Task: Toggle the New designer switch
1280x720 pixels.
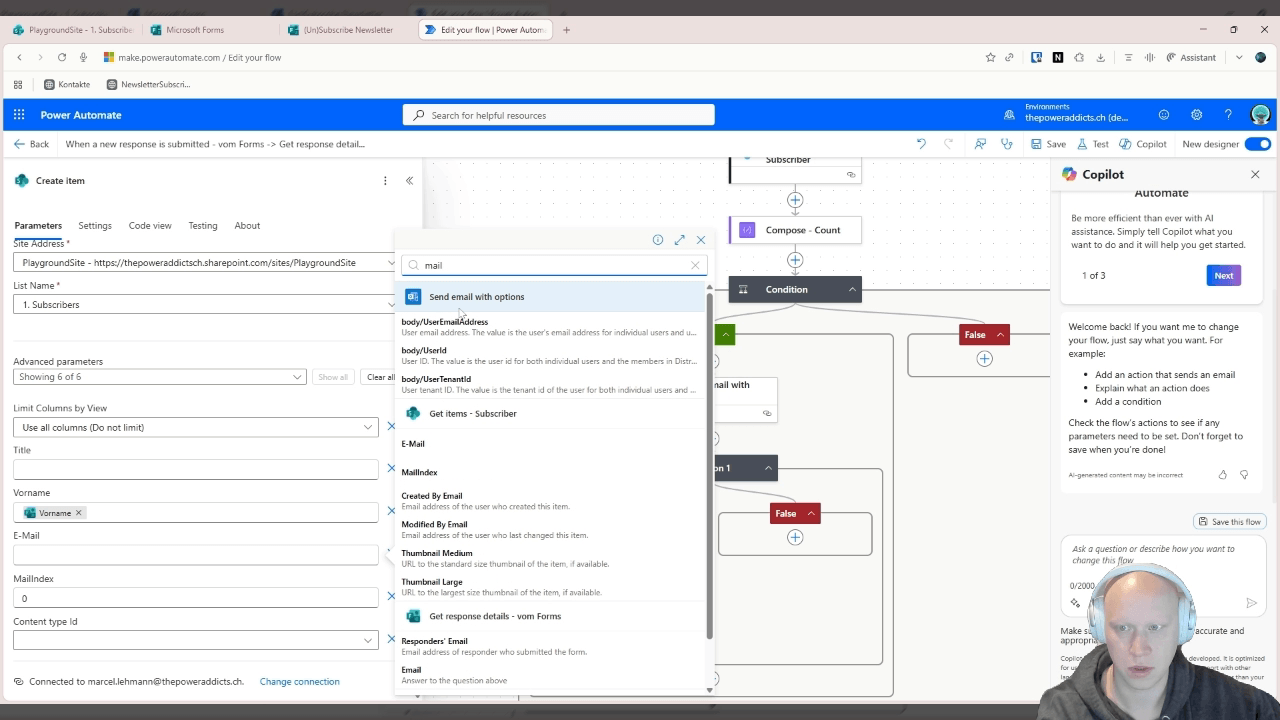Action: tap(1257, 144)
